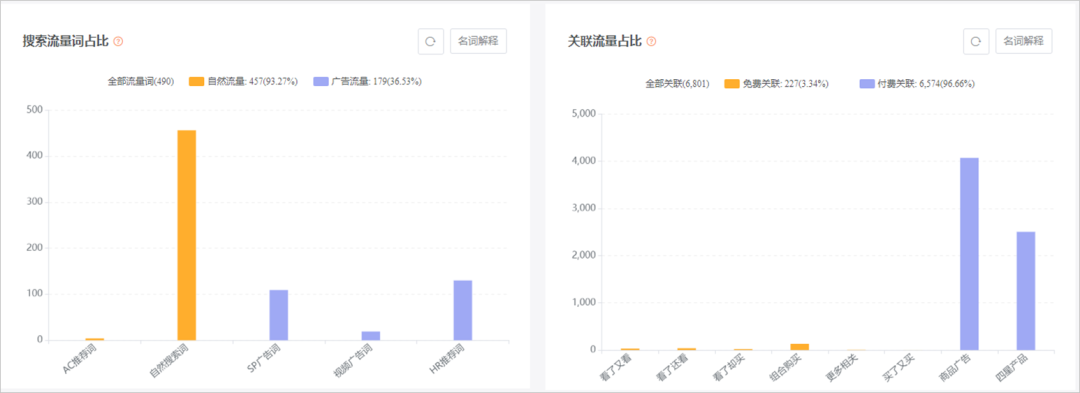Open 名词解释 in the 搜索流量词占比 panel
This screenshot has width=1080, height=393.
tap(479, 41)
